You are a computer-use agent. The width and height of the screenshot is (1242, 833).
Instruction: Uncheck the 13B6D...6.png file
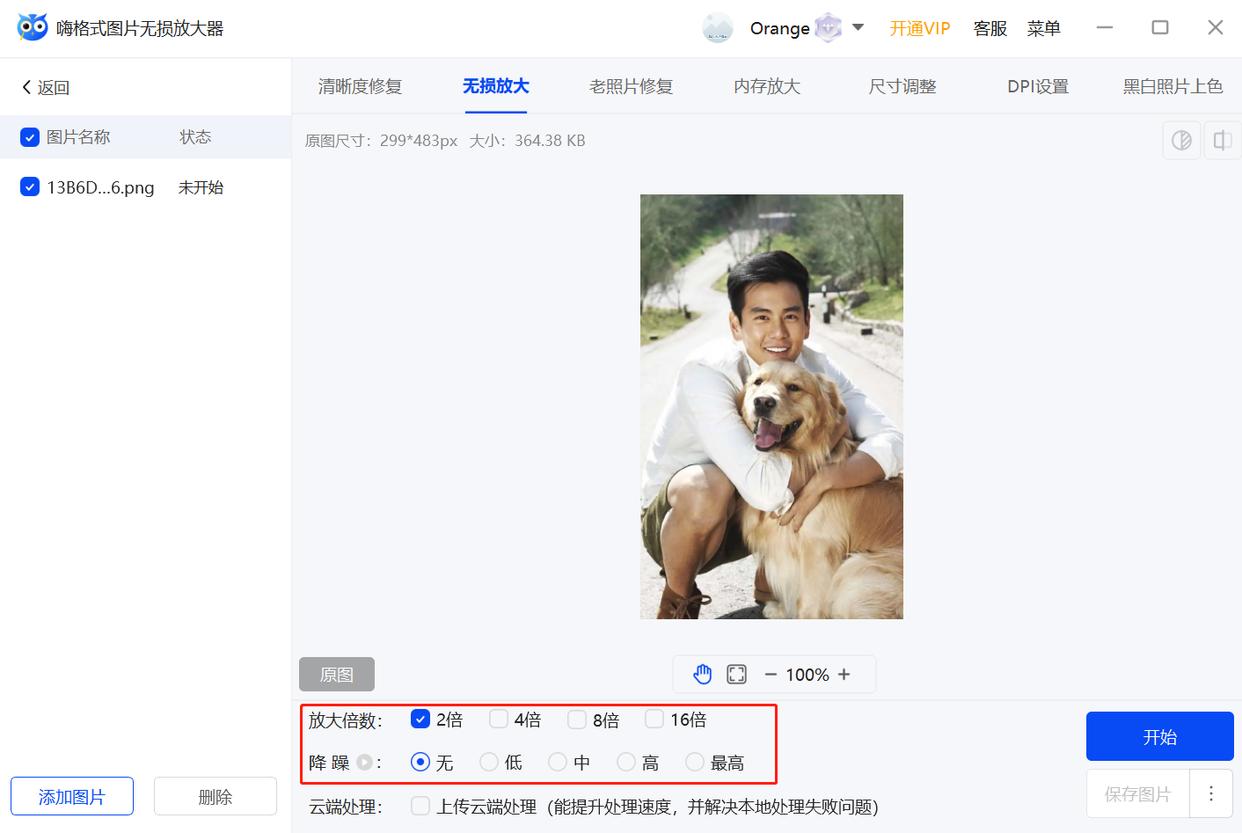tap(30, 186)
